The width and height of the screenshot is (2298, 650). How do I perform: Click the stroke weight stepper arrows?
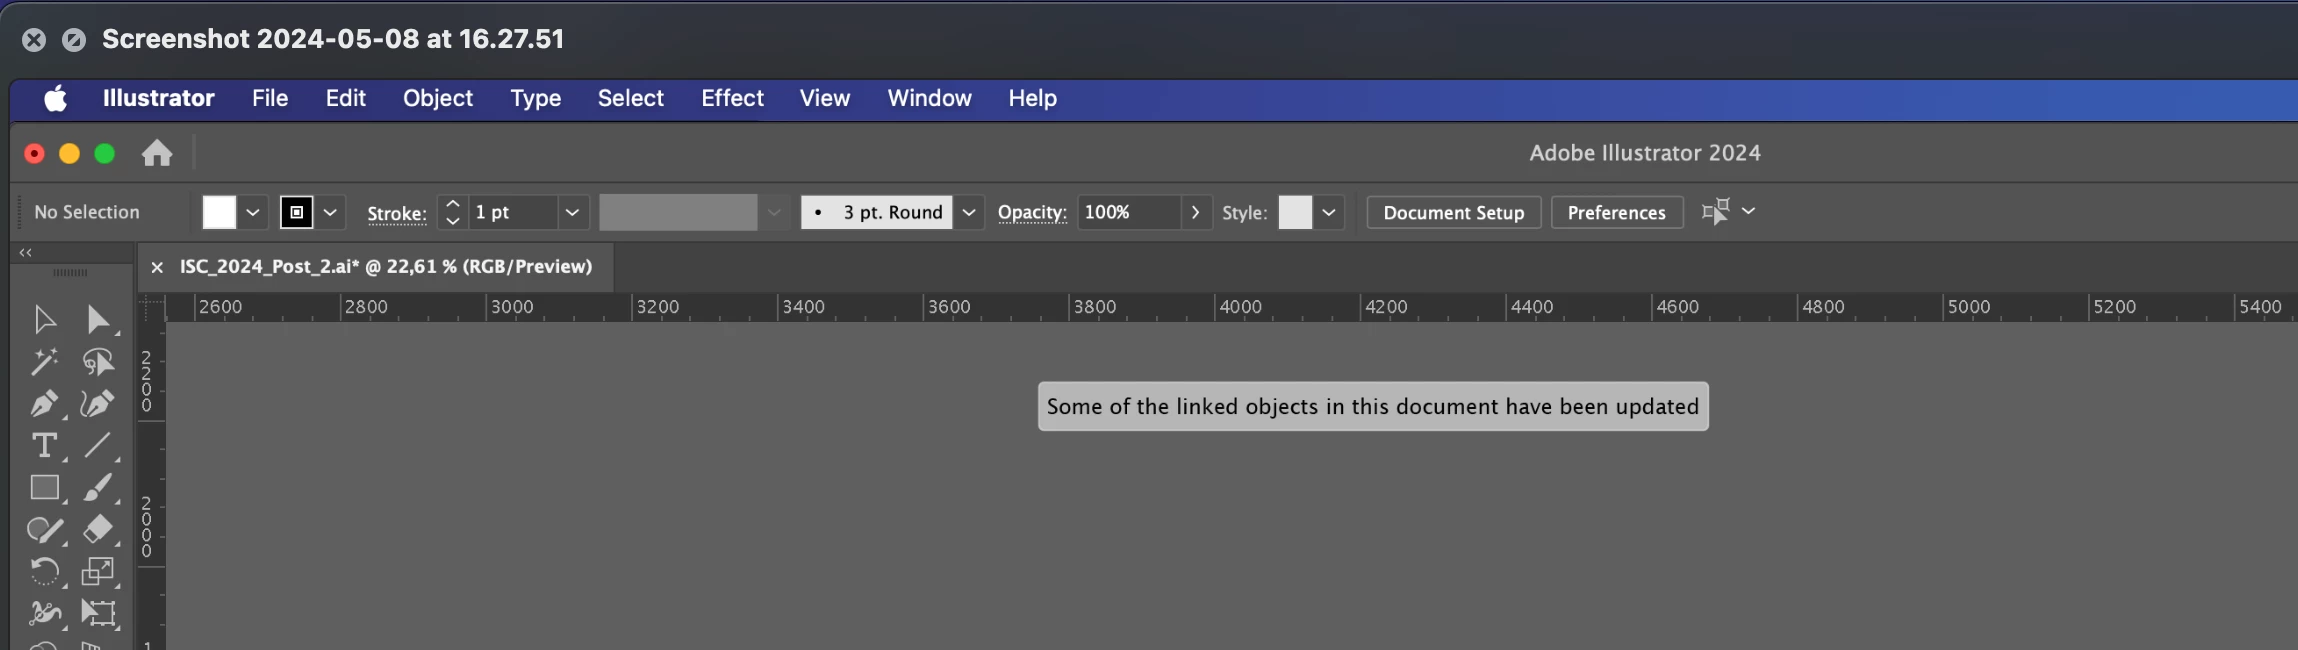click(453, 212)
